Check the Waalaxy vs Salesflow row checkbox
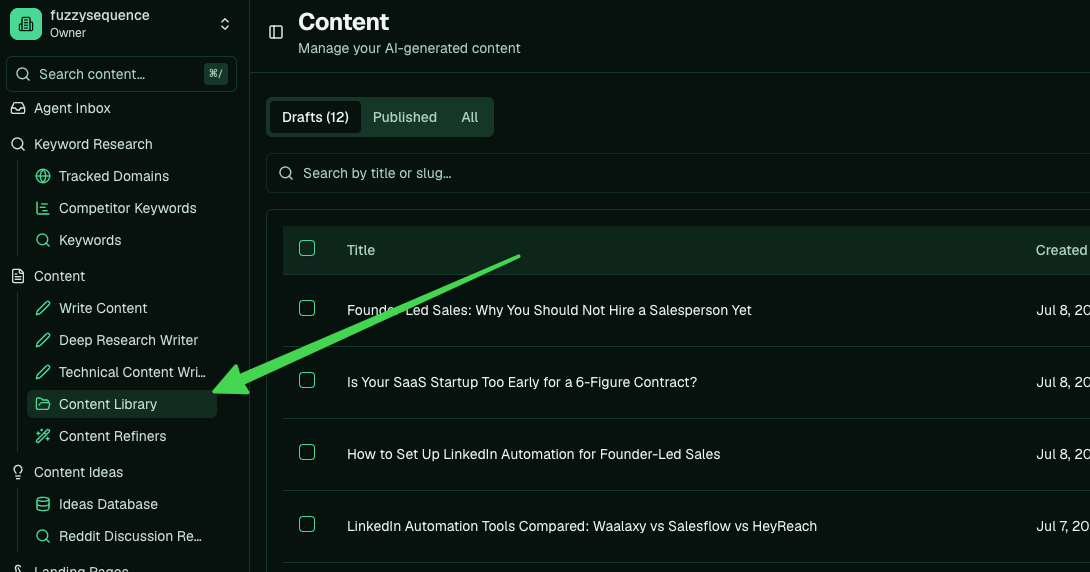The width and height of the screenshot is (1090, 572). (307, 524)
